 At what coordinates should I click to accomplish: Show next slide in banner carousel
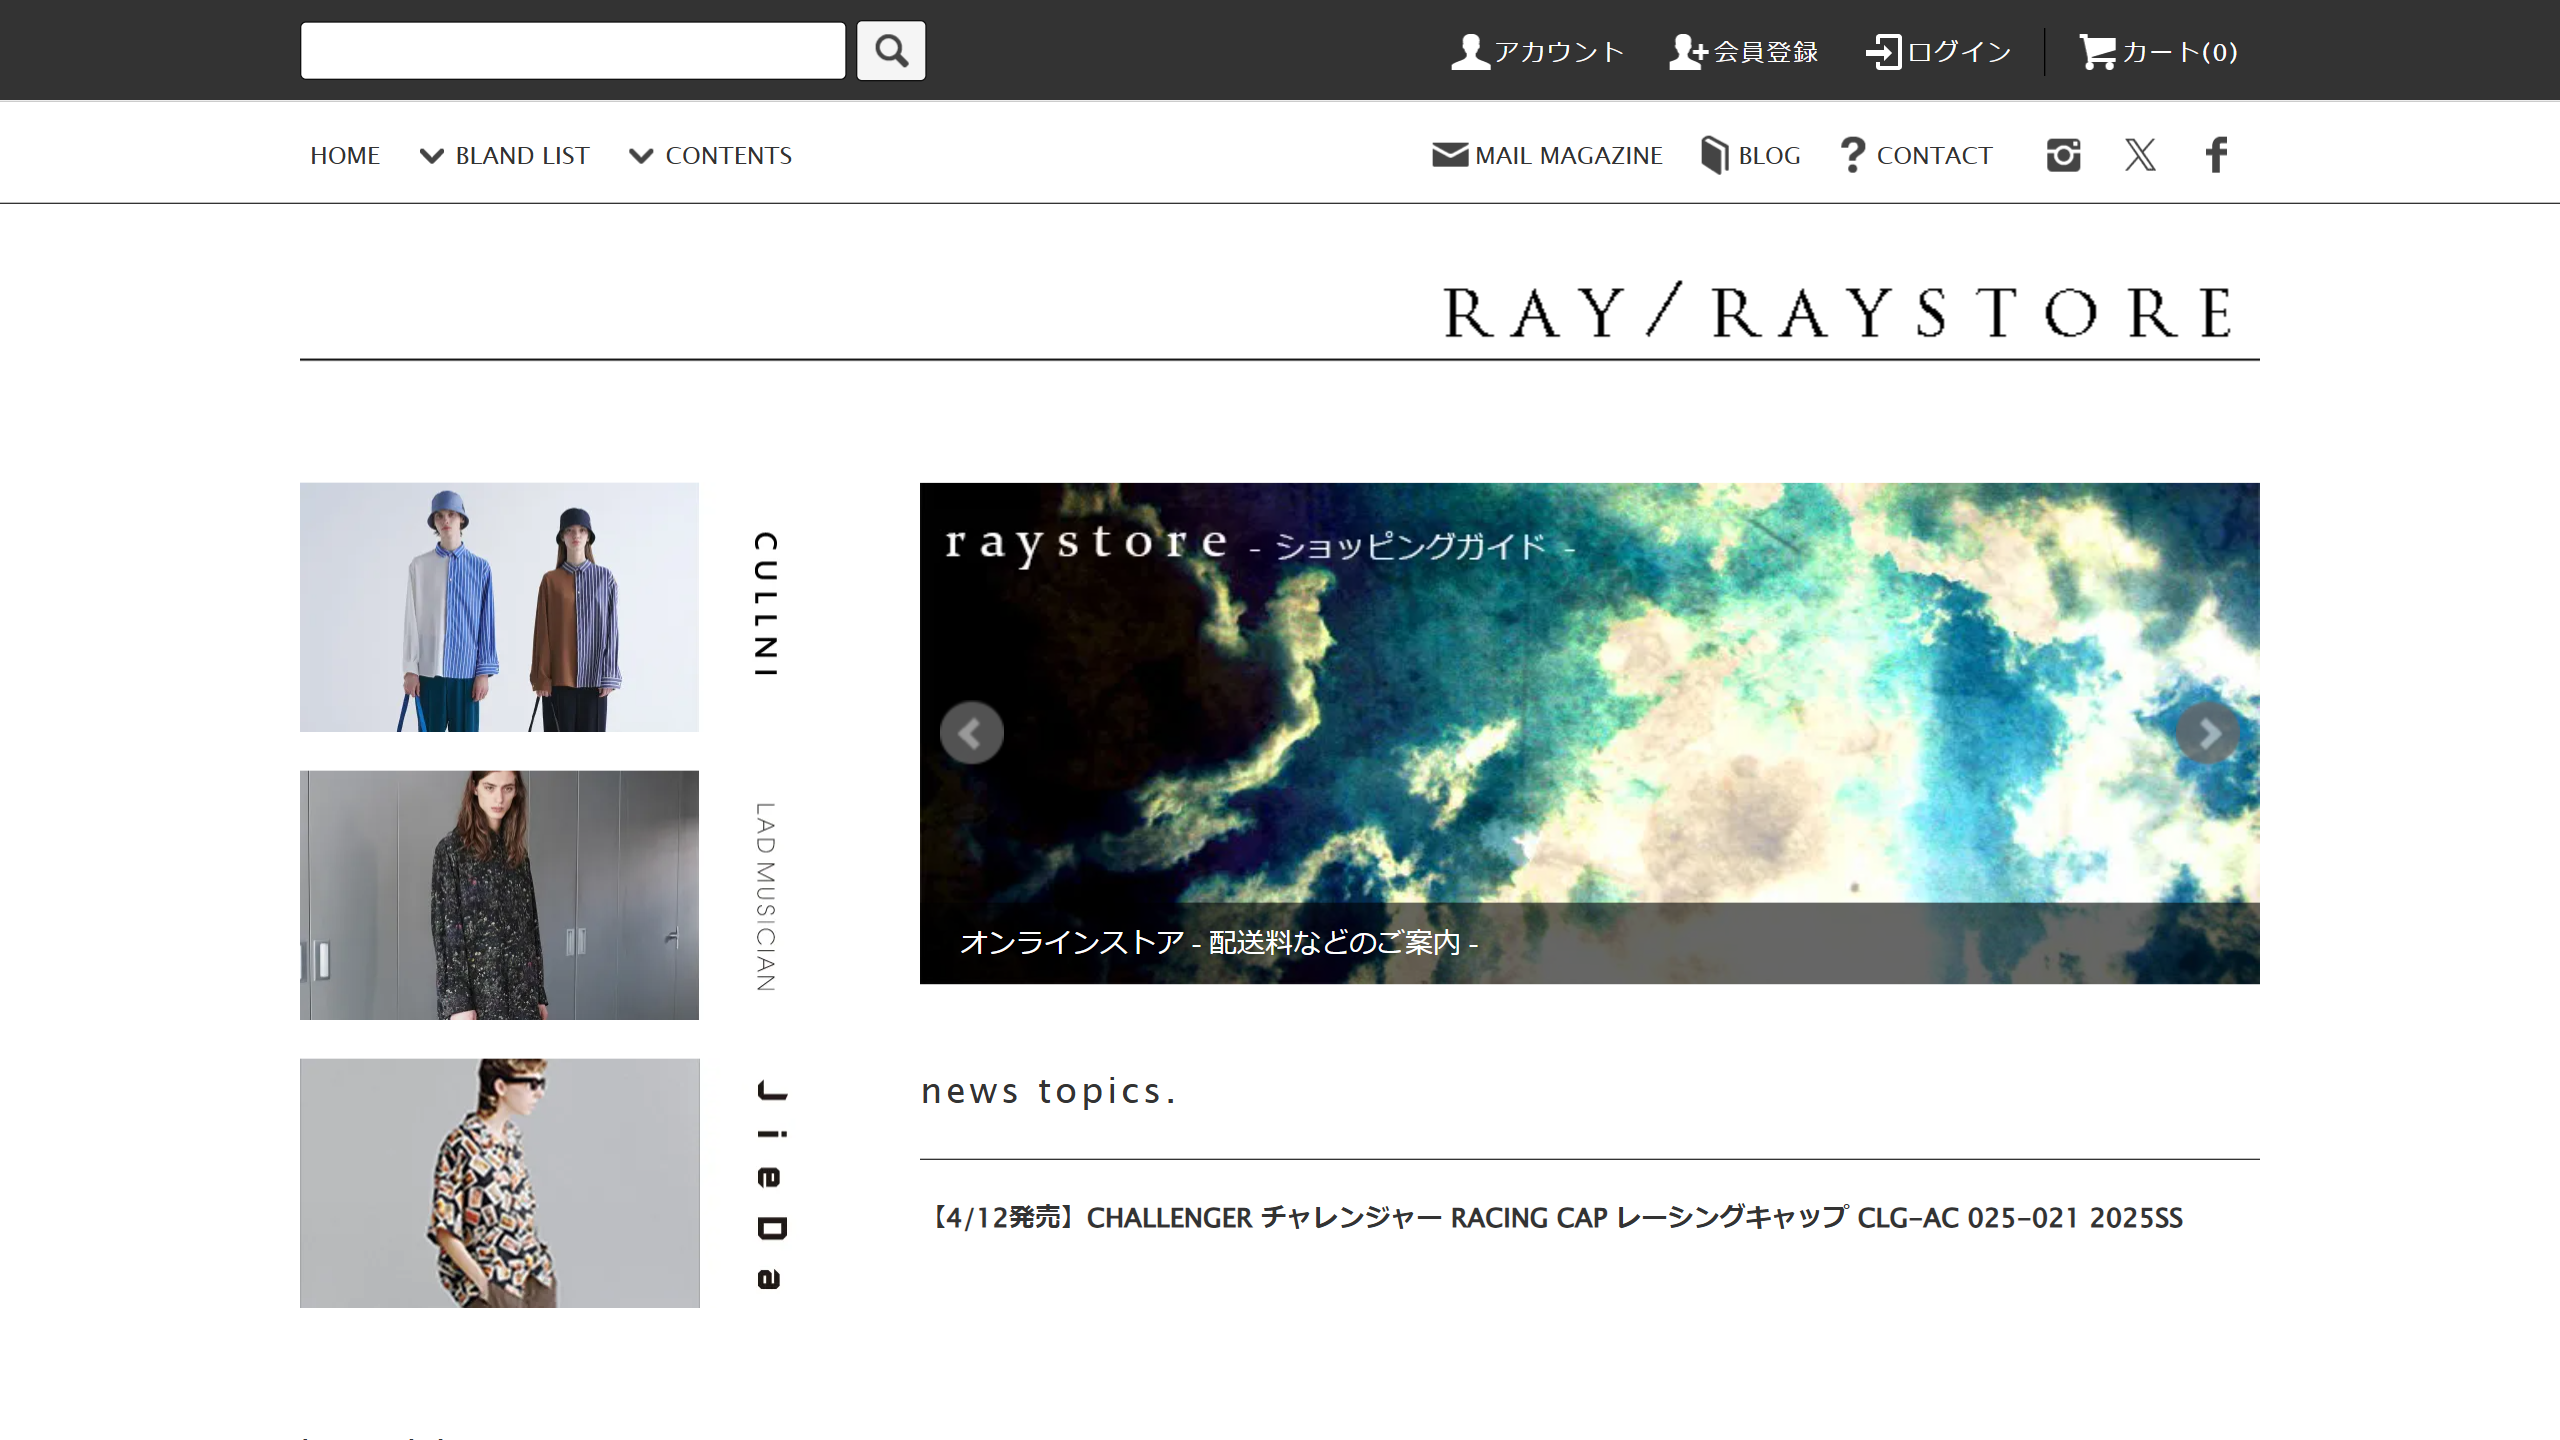2208,733
